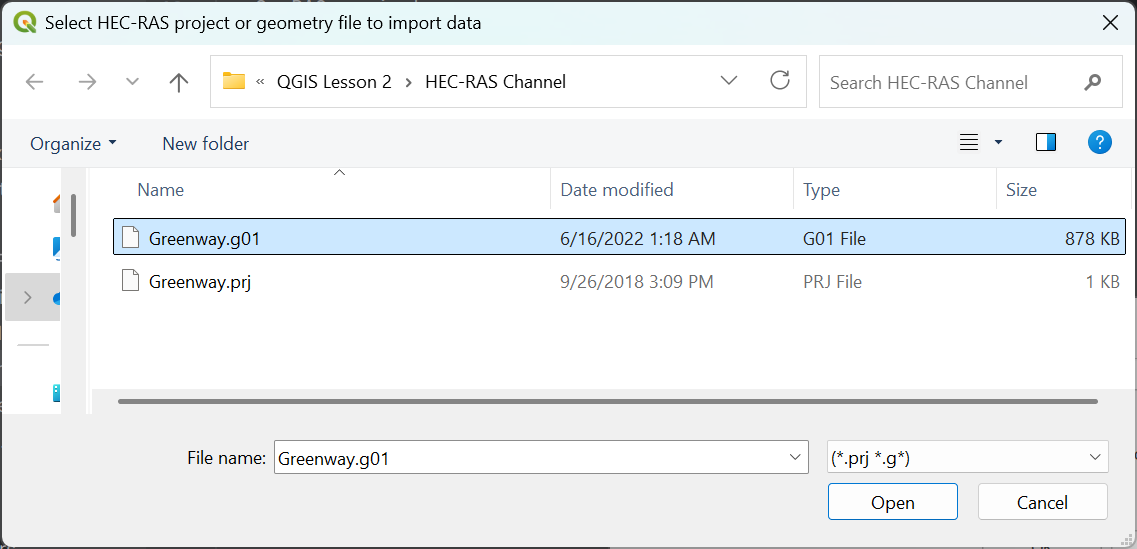Create a New folder

pos(205,144)
